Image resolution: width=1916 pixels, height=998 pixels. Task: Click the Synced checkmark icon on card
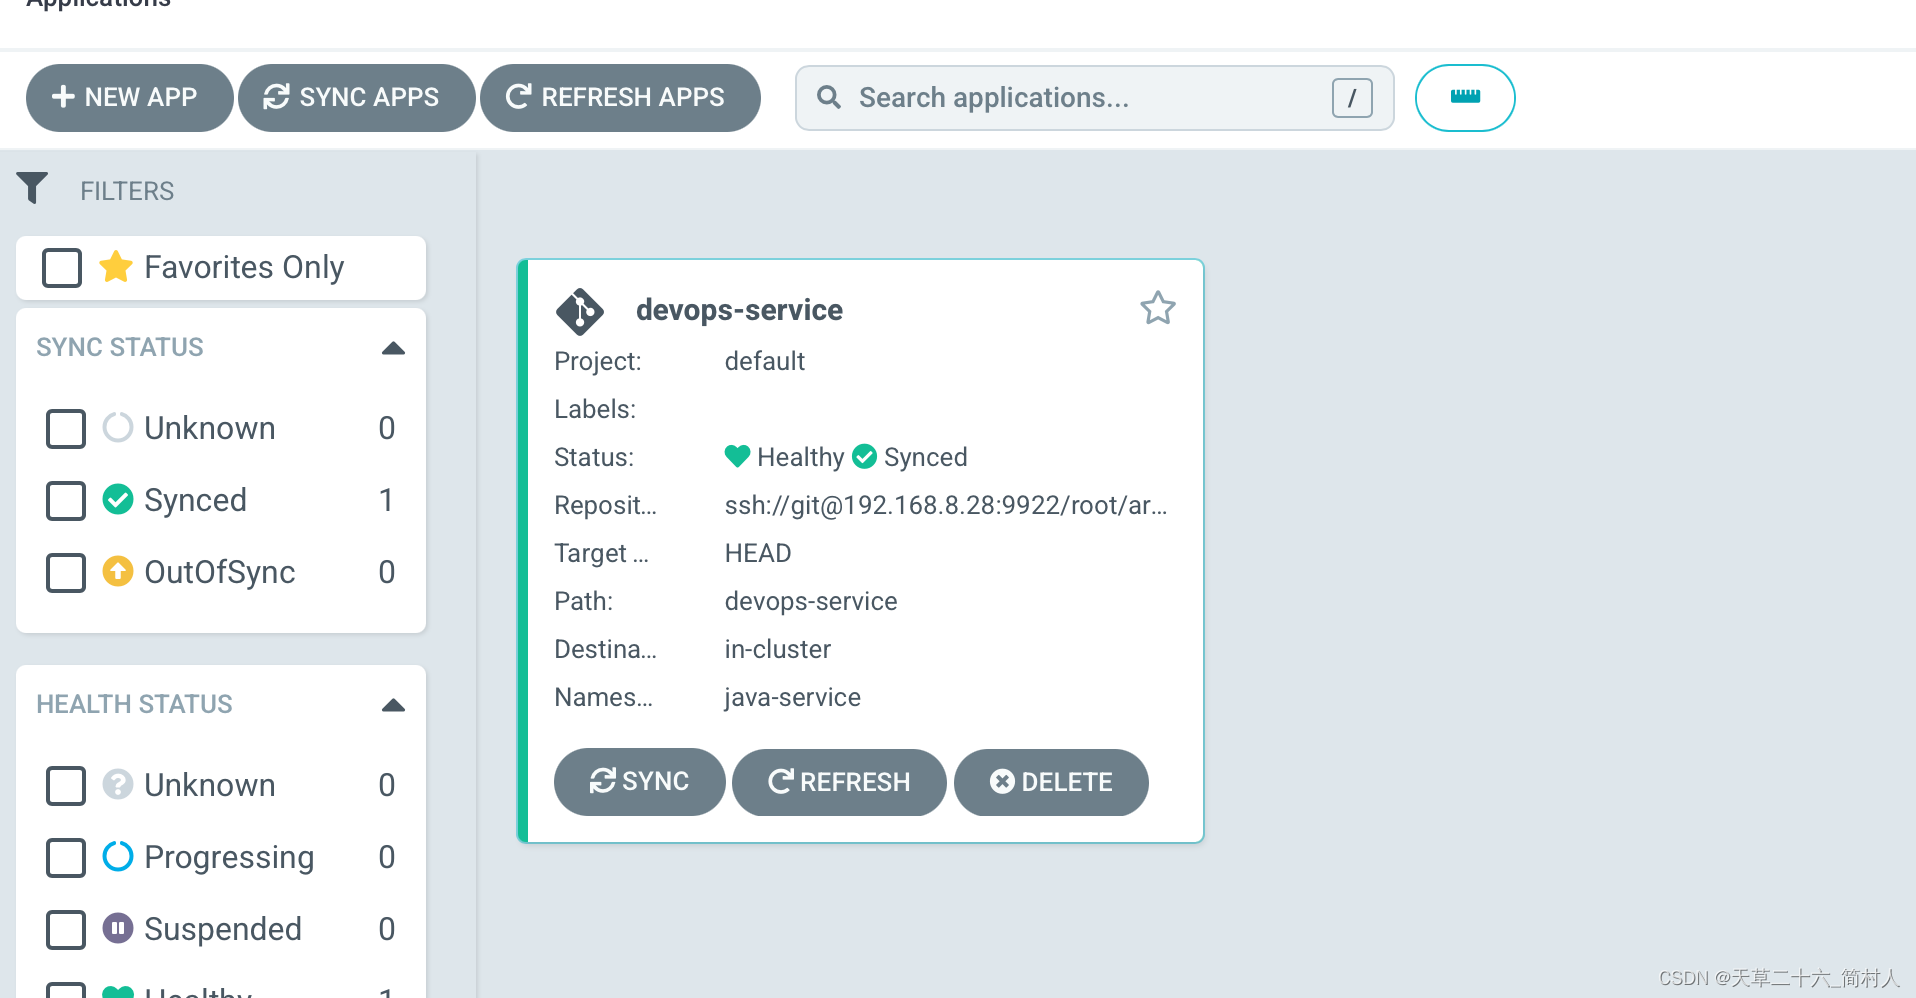tap(864, 456)
